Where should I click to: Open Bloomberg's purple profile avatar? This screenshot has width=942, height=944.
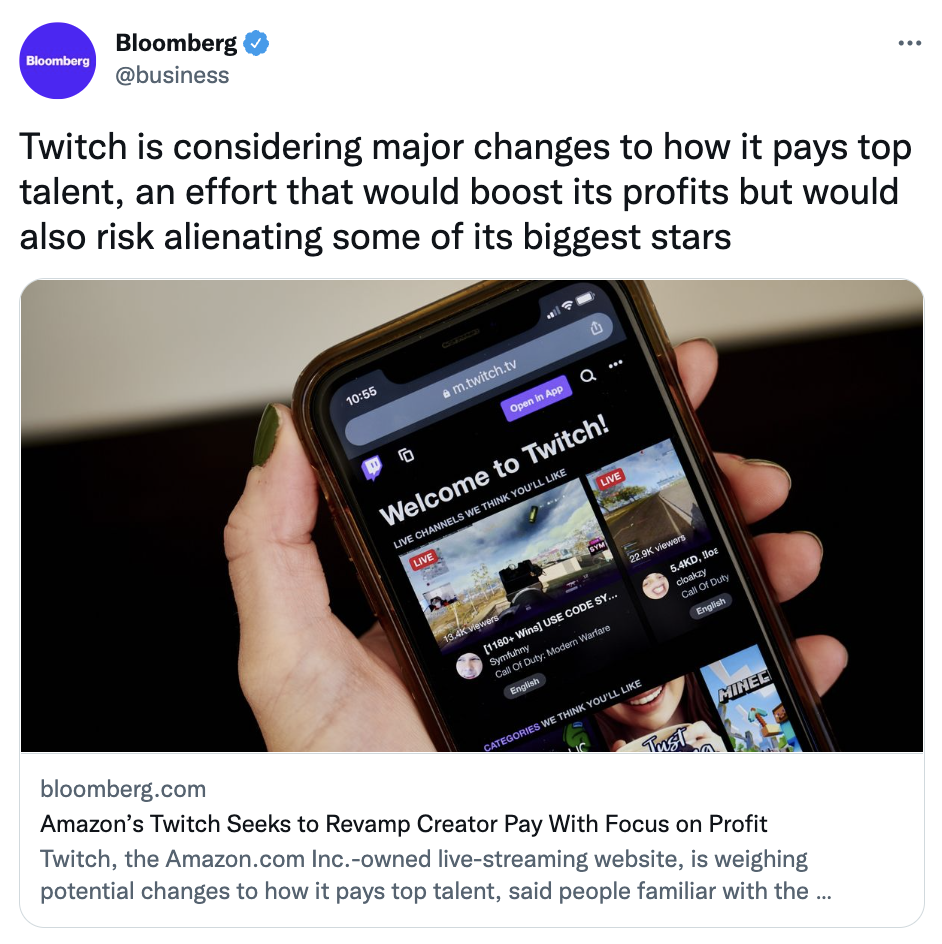click(58, 61)
